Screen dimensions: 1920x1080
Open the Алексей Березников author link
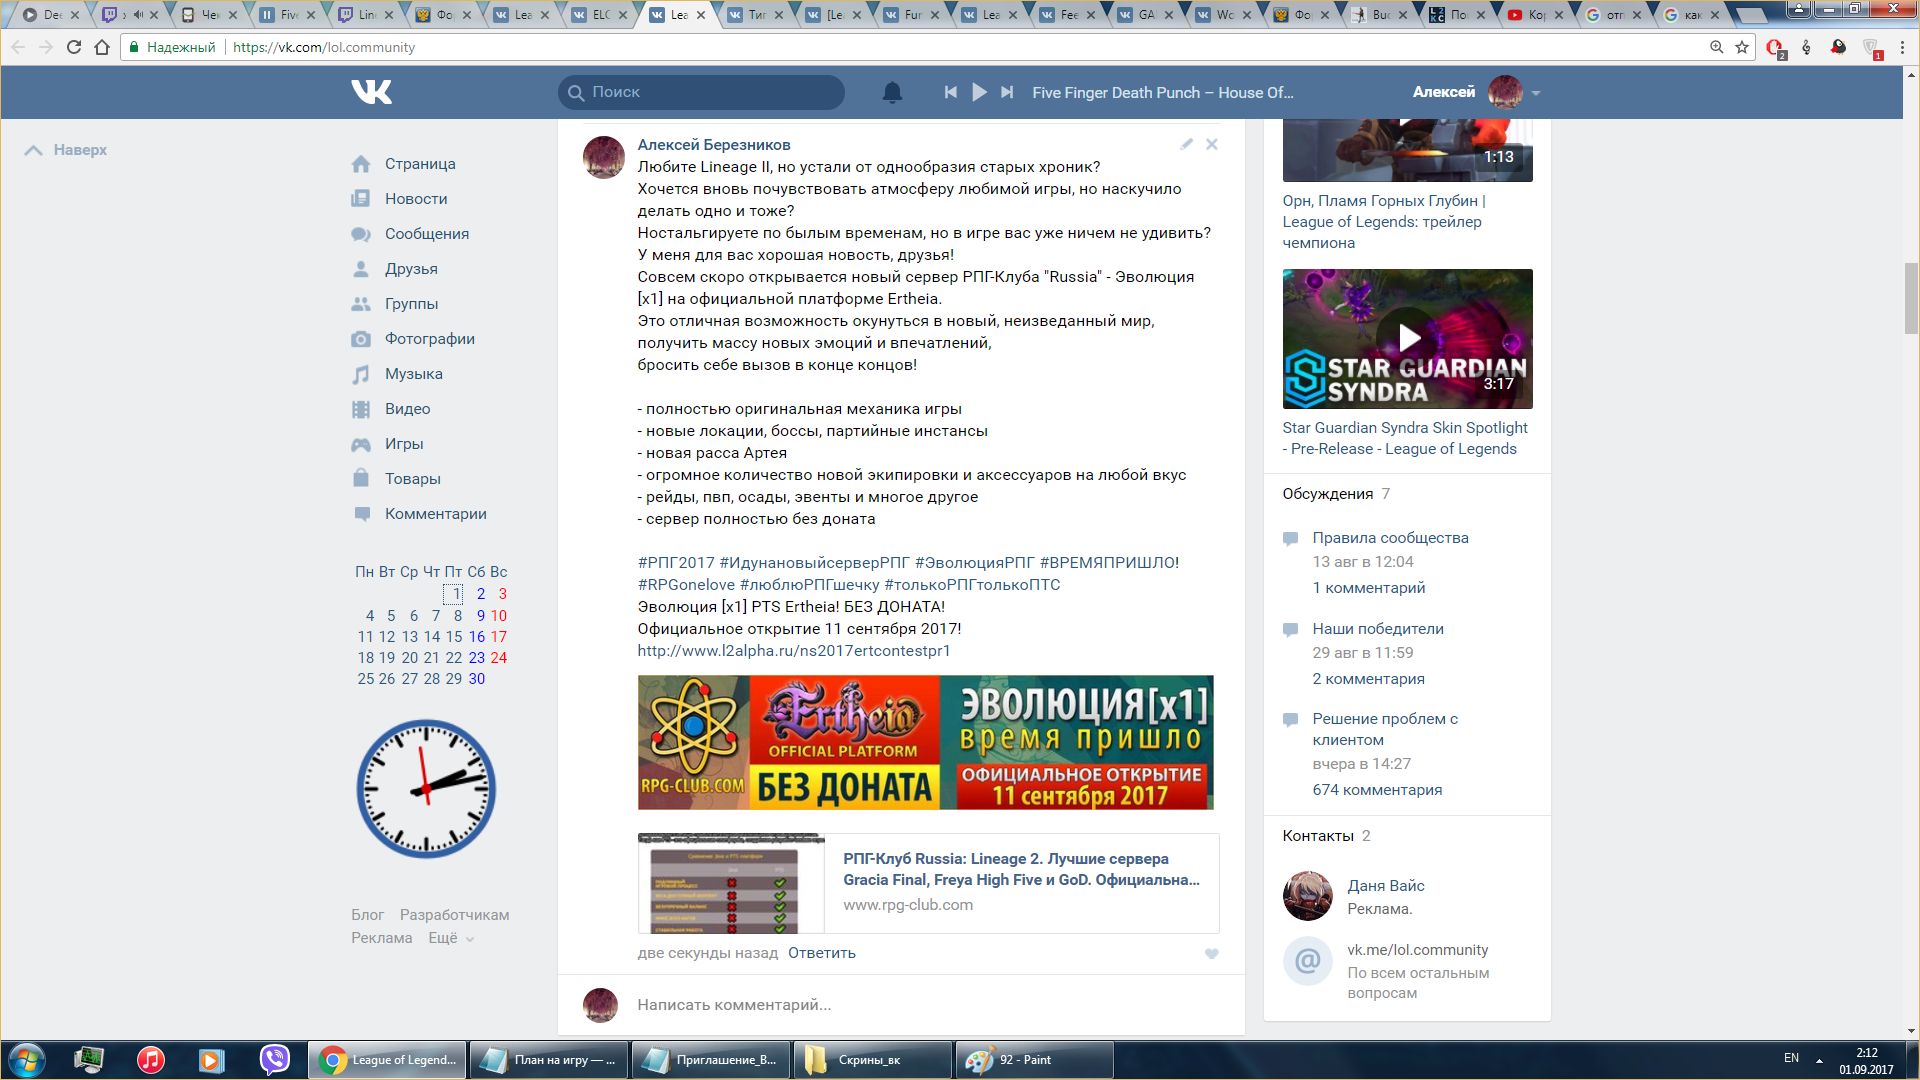(x=714, y=145)
